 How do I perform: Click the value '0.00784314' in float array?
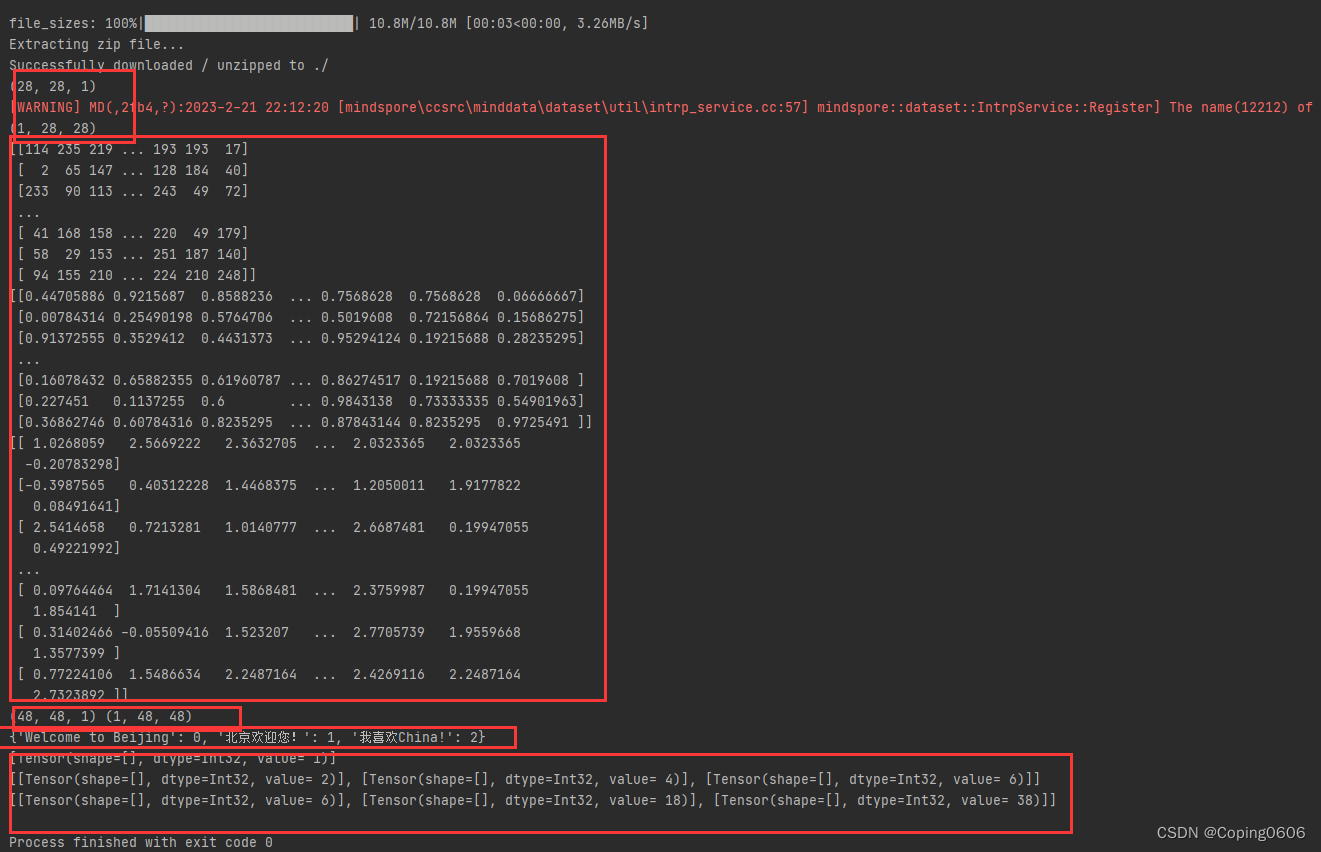65,317
